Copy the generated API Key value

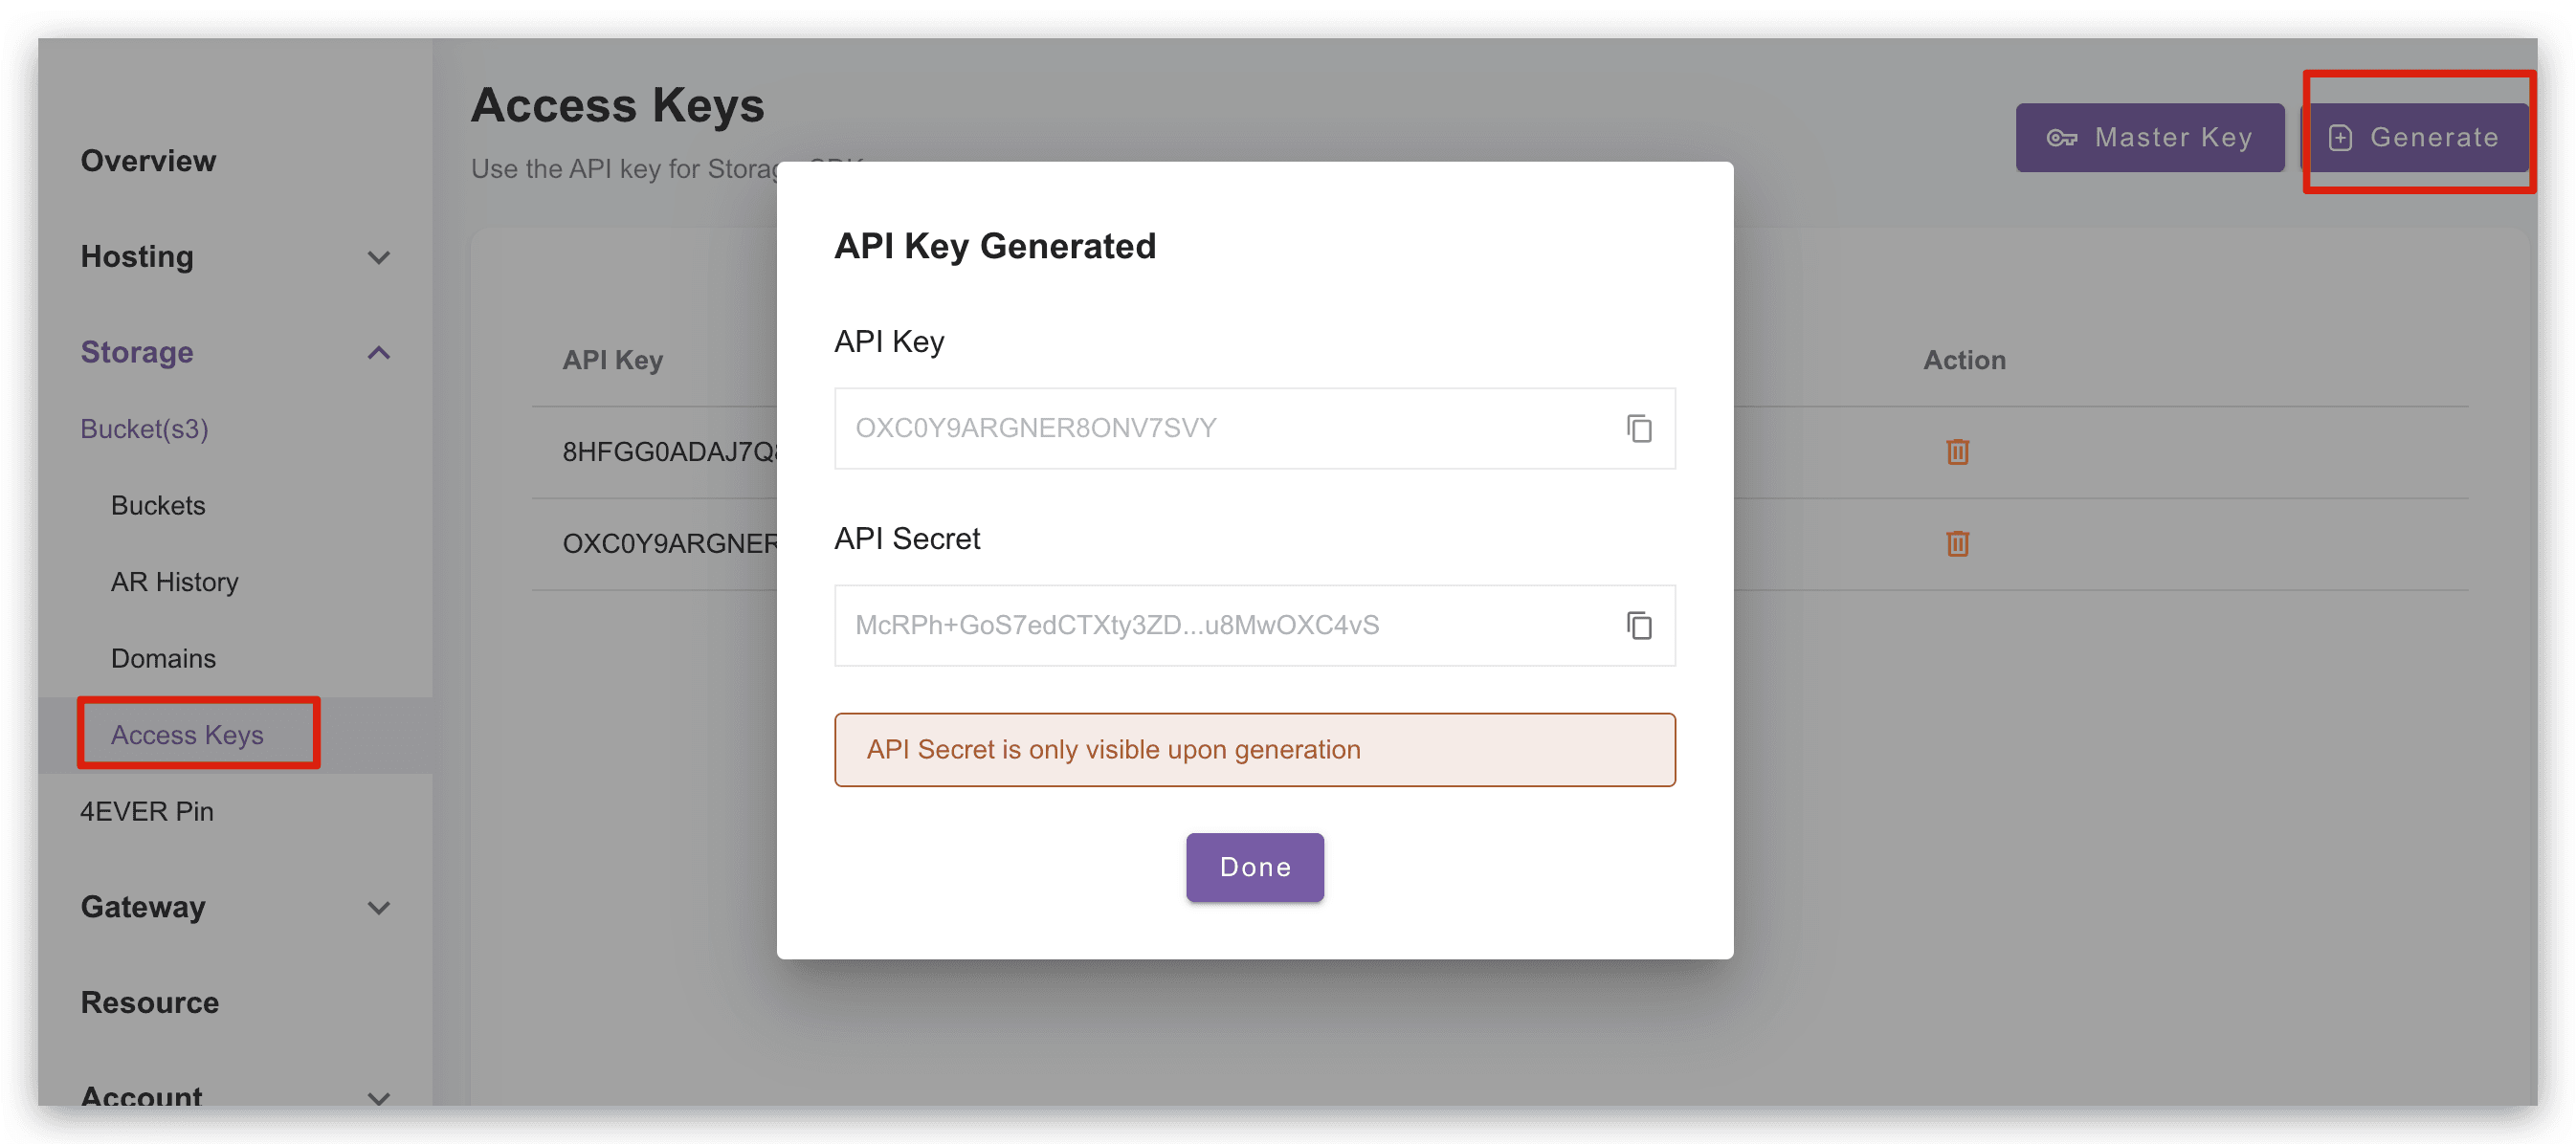pos(1638,428)
